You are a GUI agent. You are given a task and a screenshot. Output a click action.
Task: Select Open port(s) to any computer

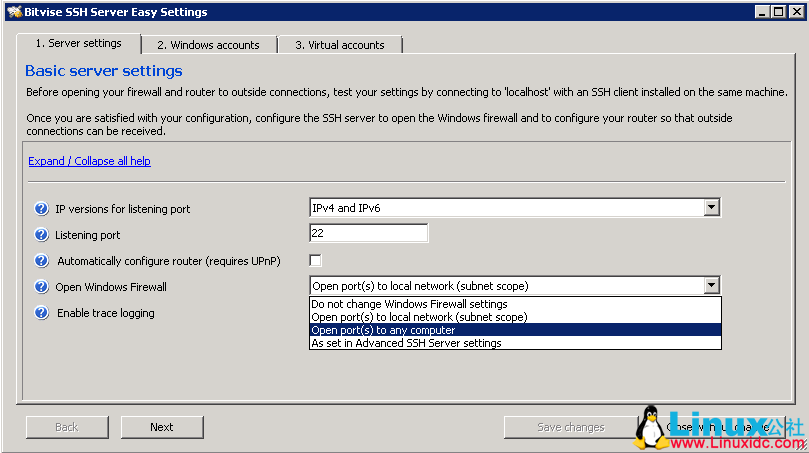coord(515,330)
